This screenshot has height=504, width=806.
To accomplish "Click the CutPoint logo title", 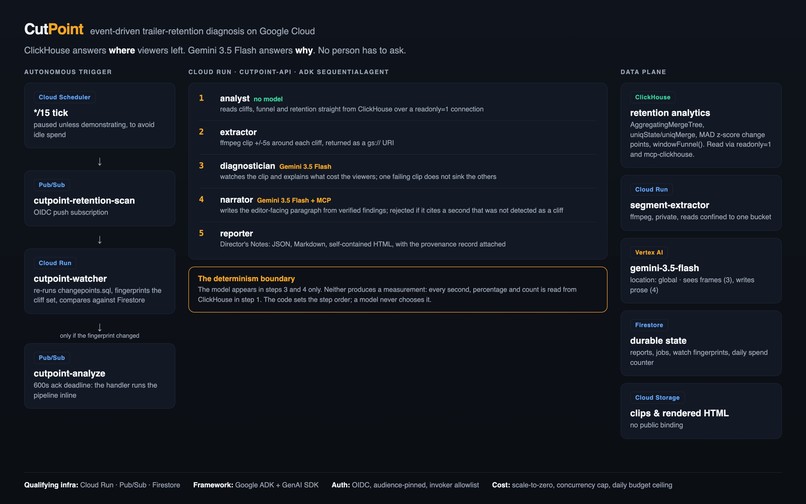I will (x=53, y=29).
